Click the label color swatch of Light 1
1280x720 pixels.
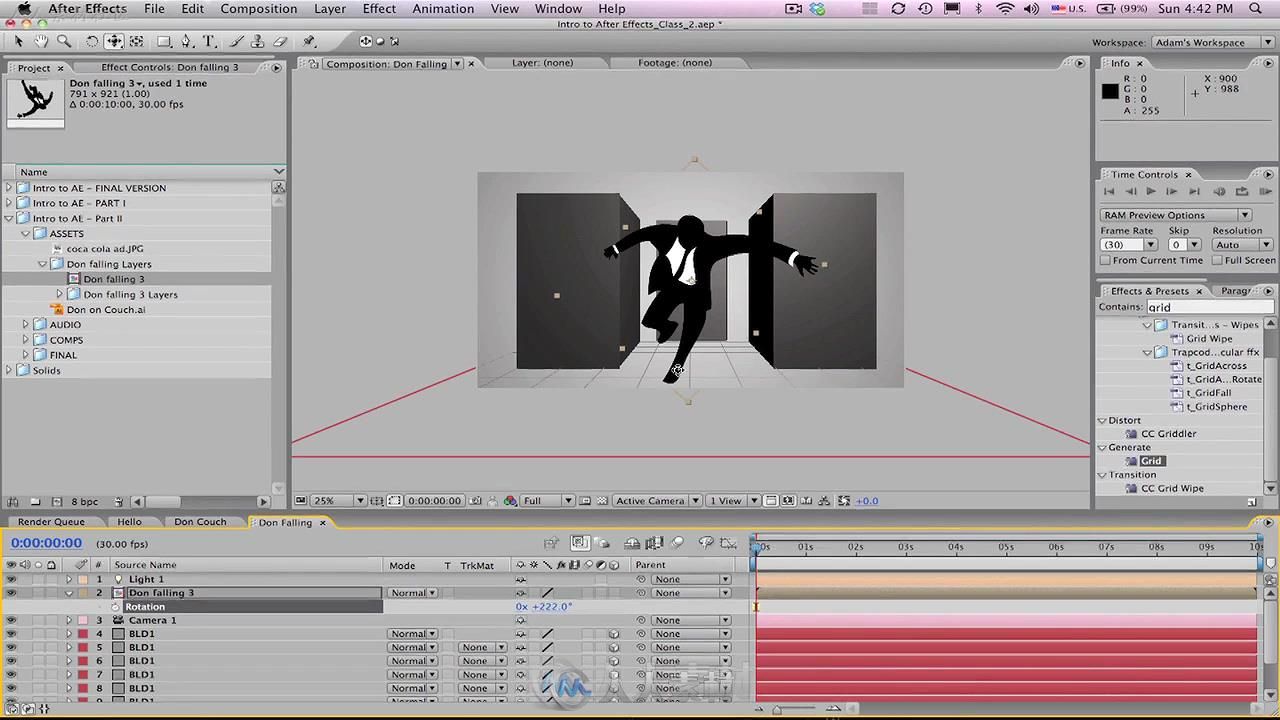tap(83, 579)
